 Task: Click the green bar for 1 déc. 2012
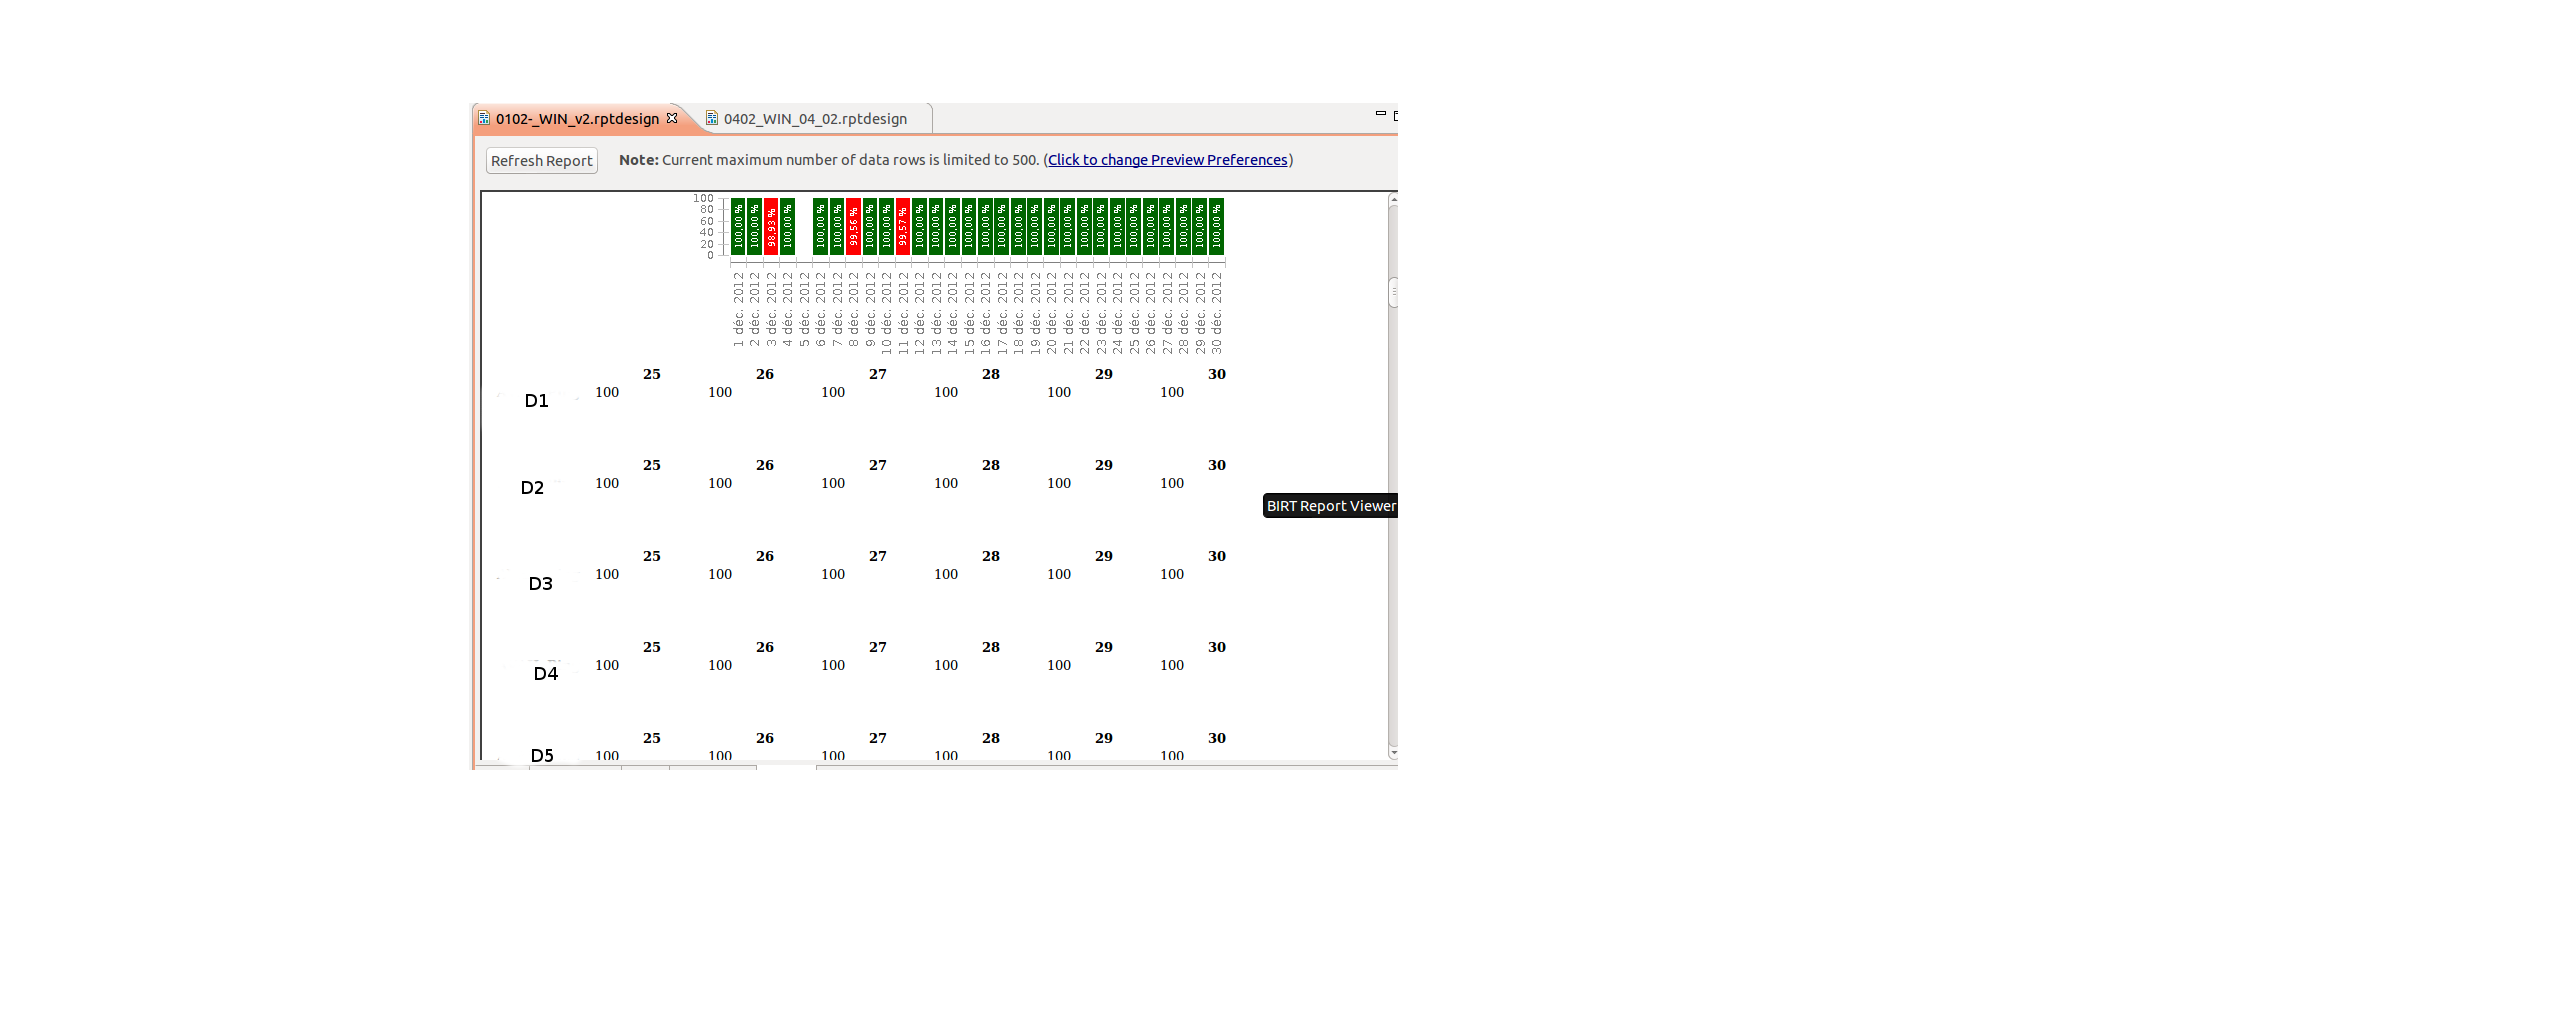(x=738, y=227)
